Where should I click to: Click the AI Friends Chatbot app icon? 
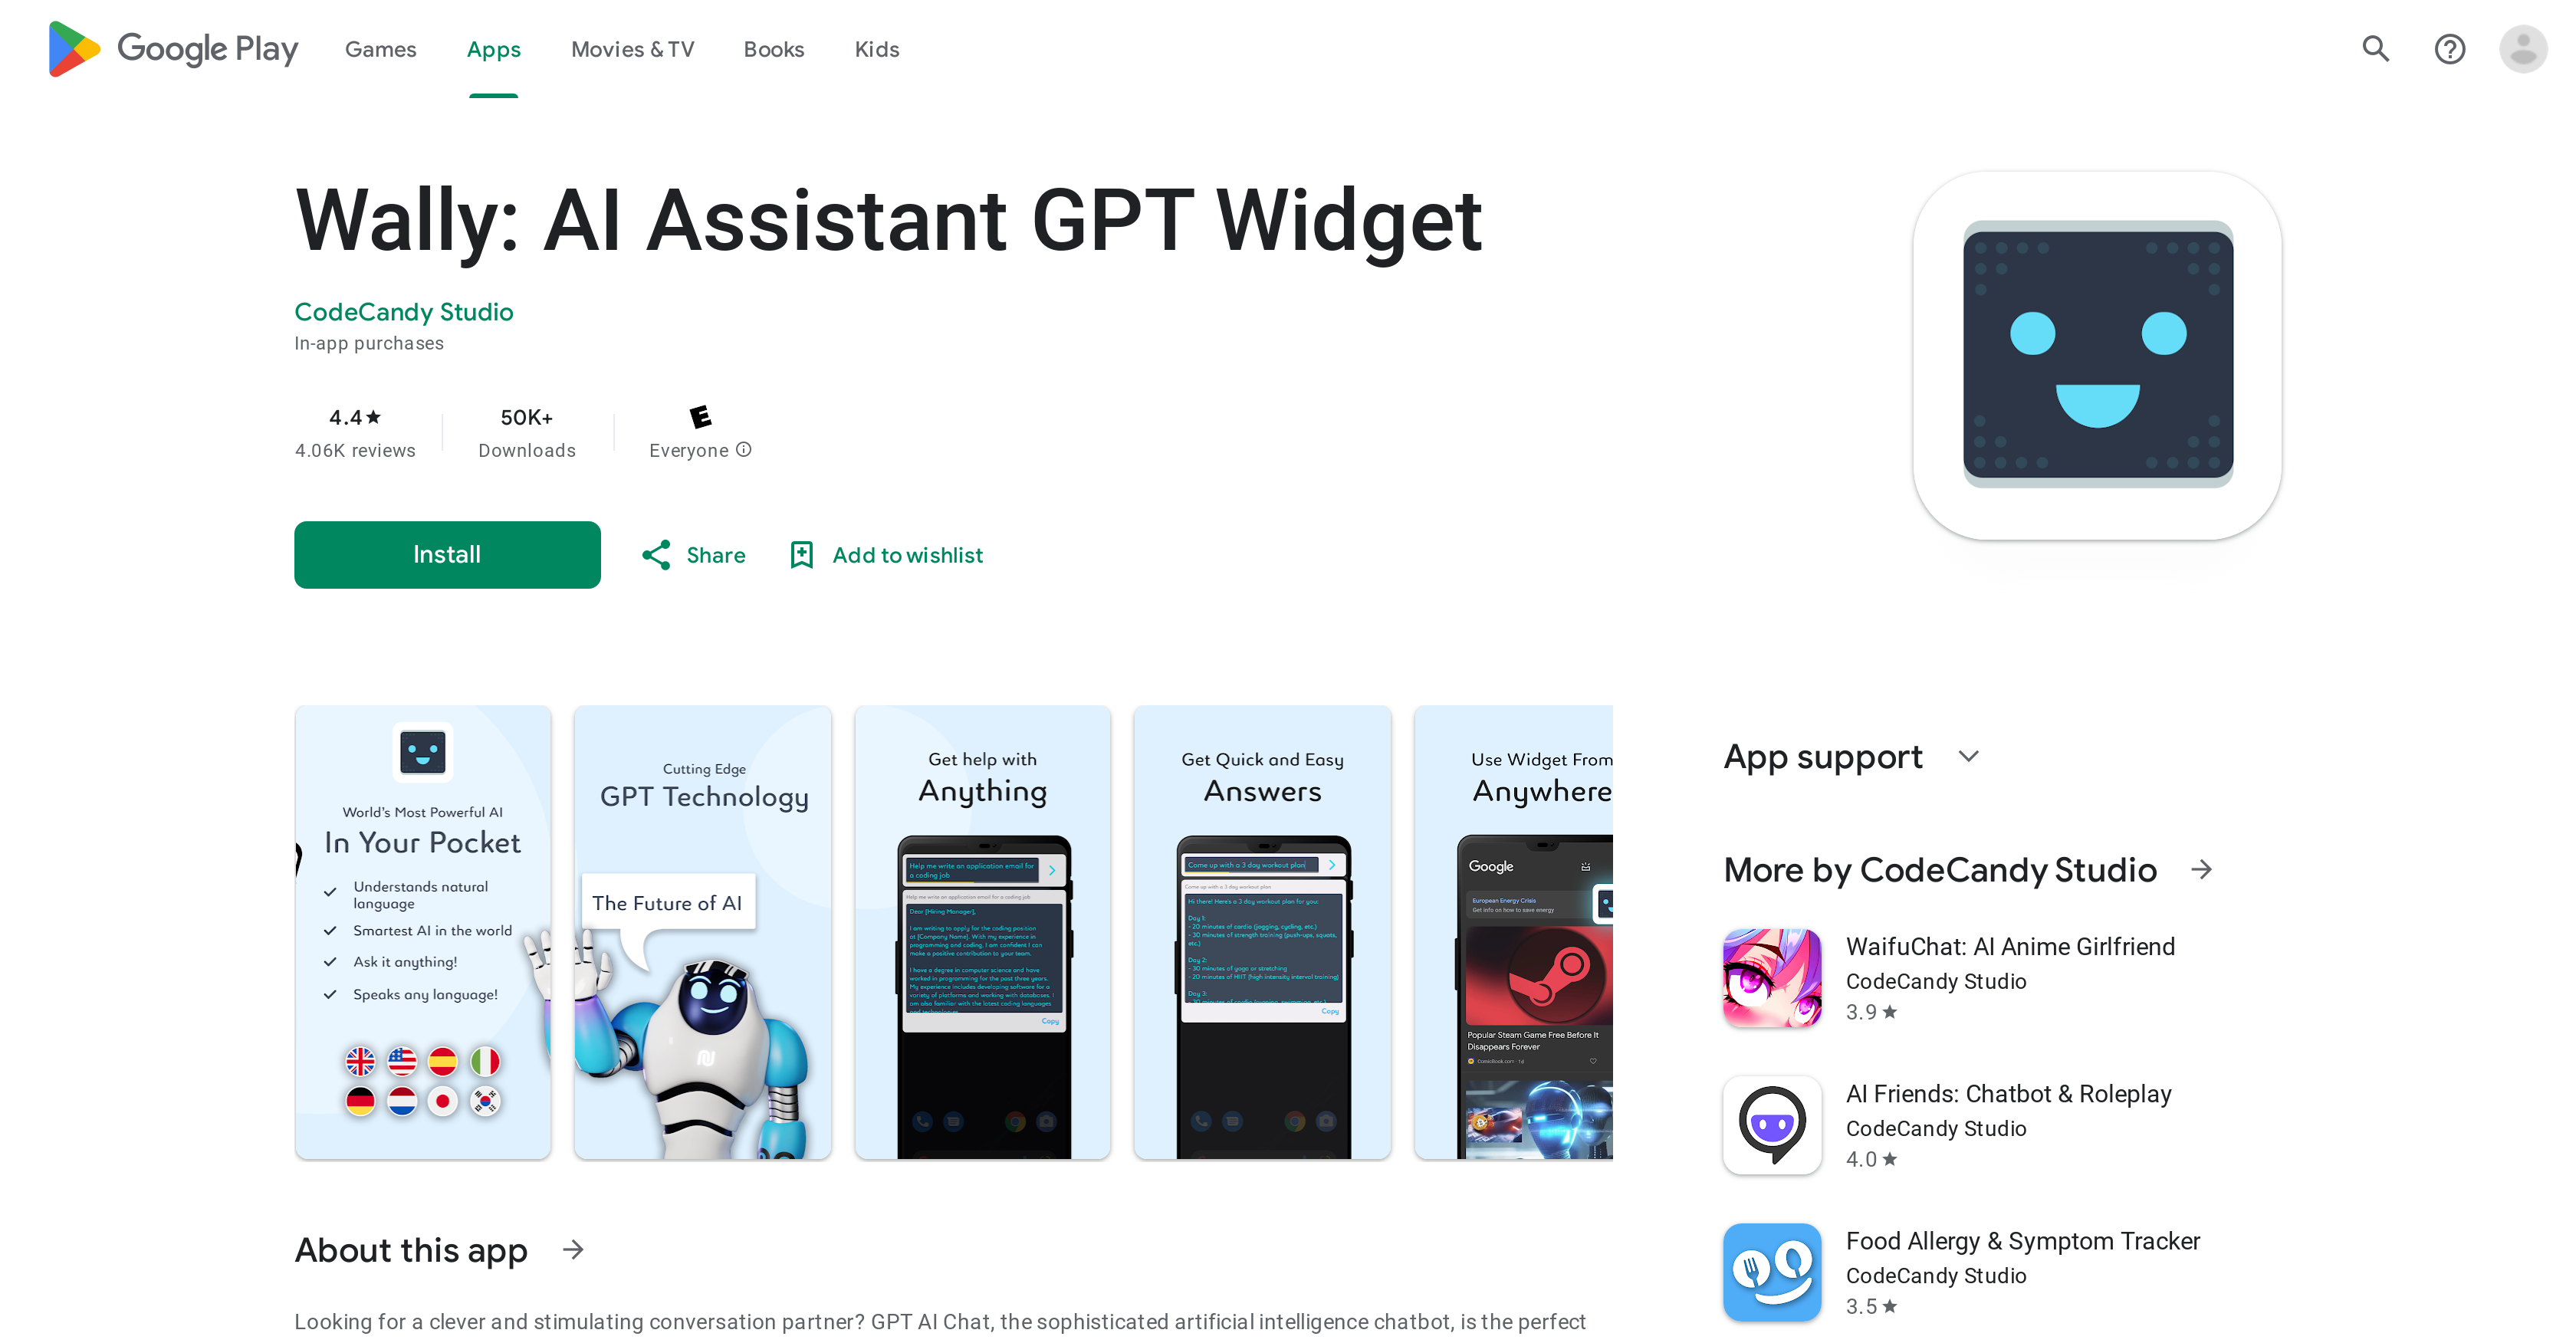click(x=1772, y=1125)
